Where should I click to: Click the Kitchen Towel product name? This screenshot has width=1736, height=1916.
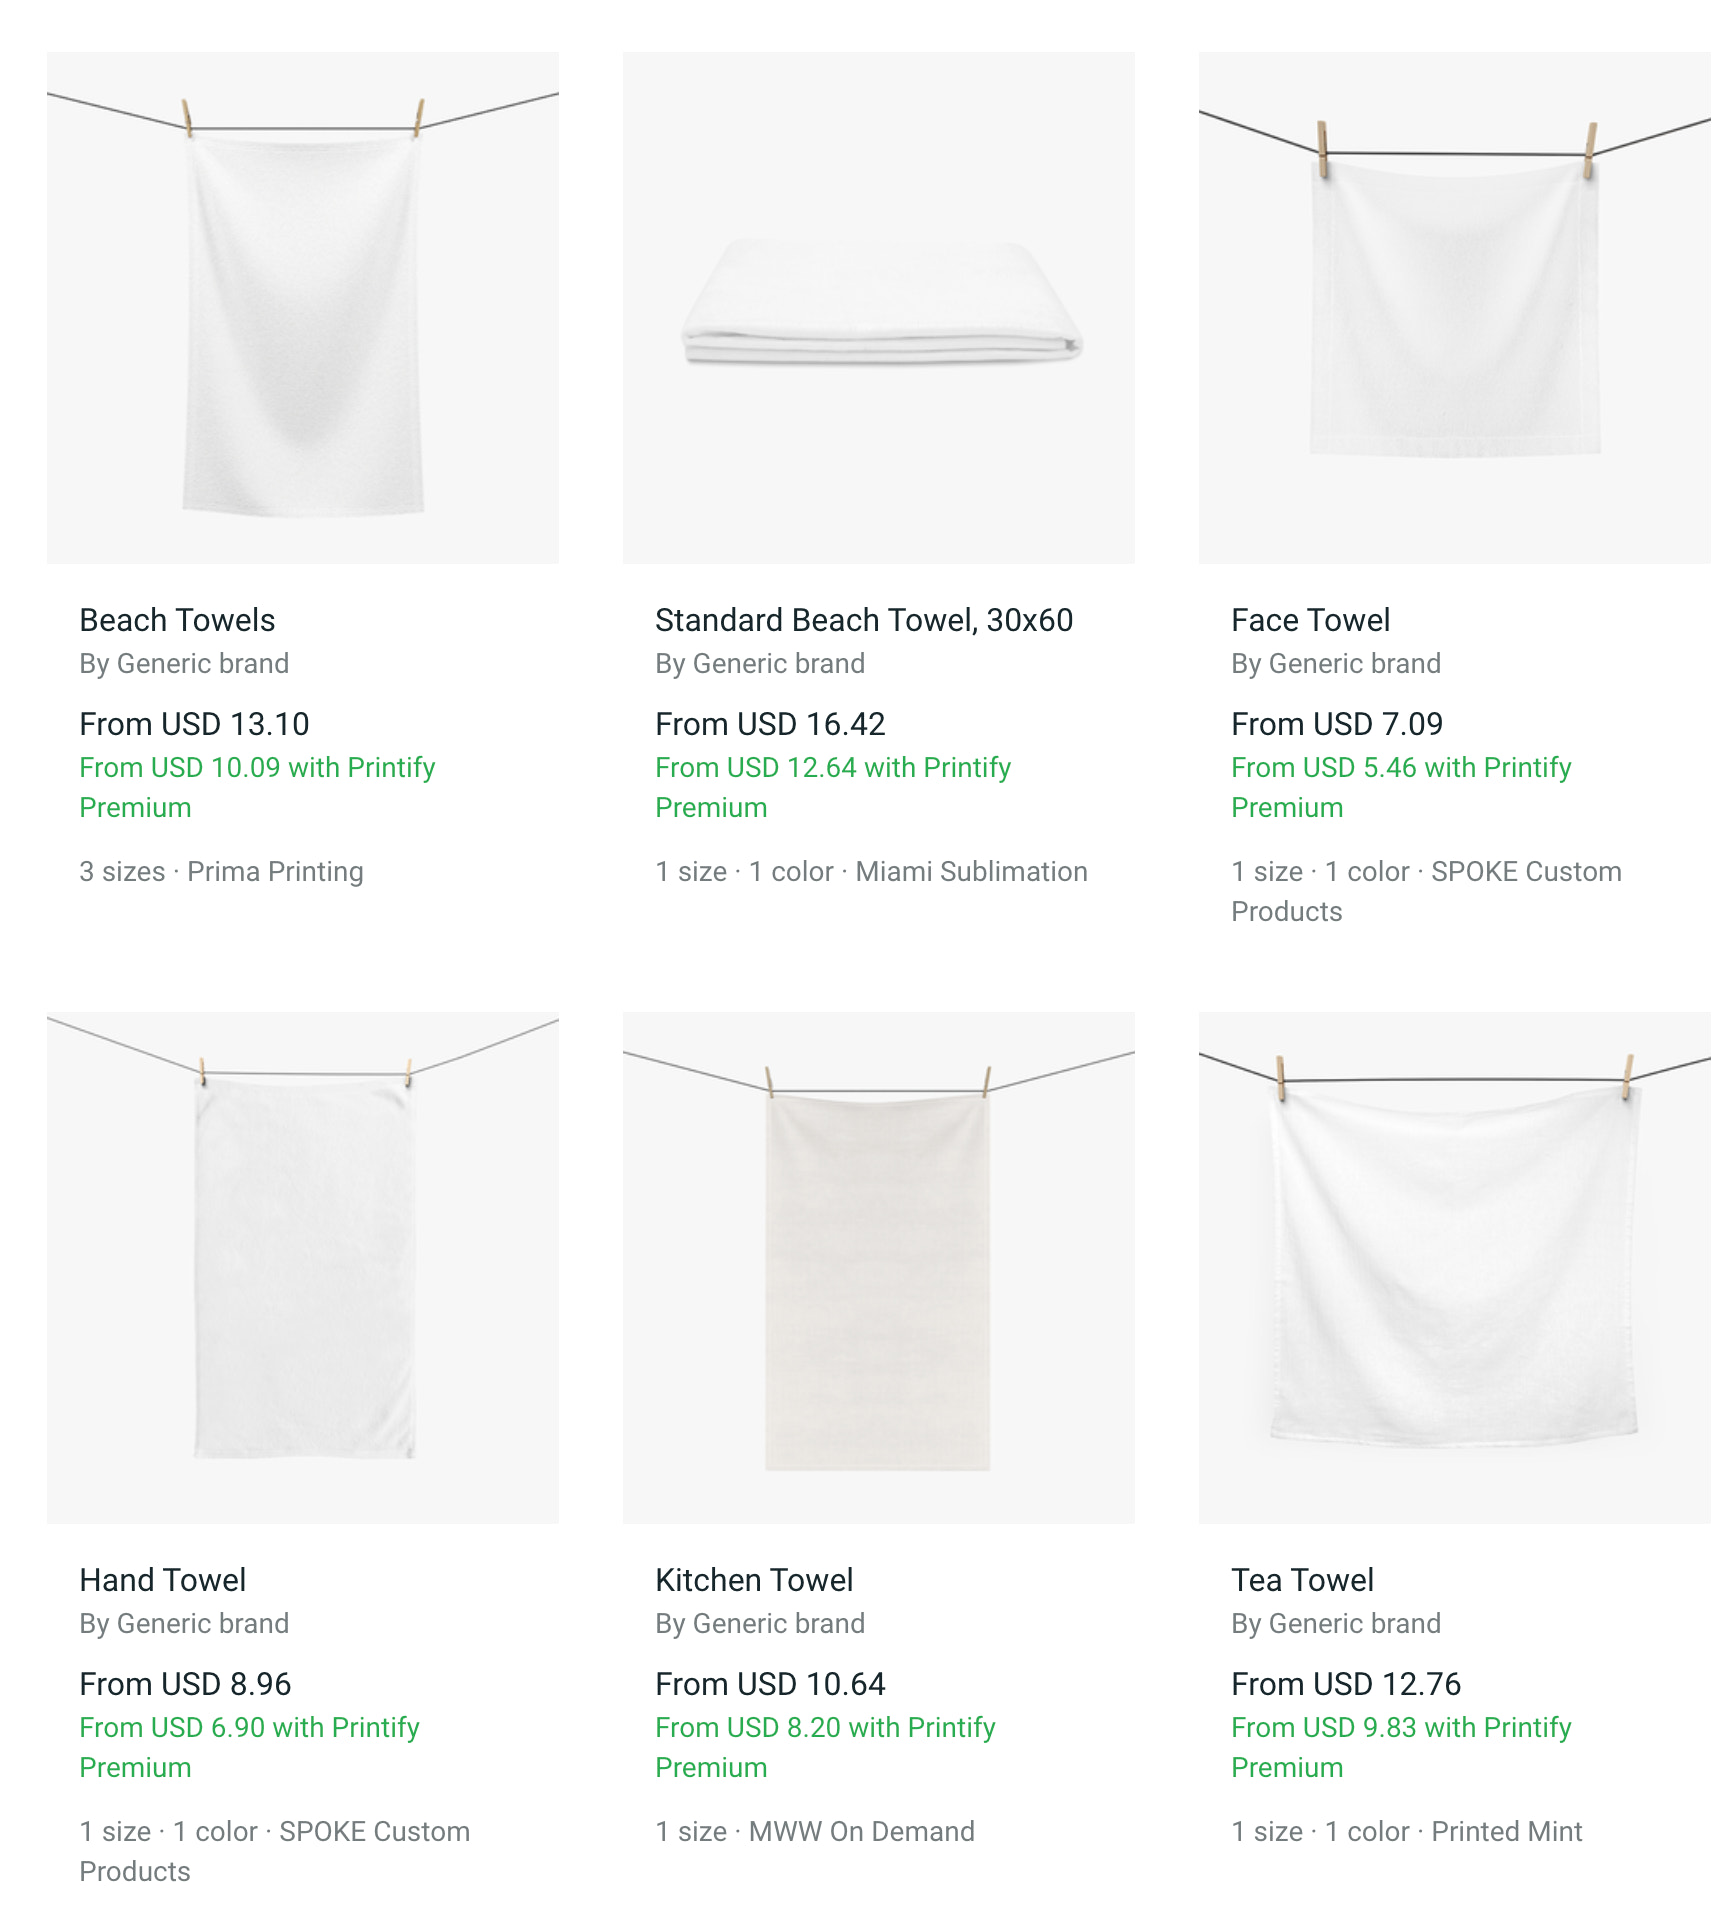pyautogui.click(x=754, y=1580)
